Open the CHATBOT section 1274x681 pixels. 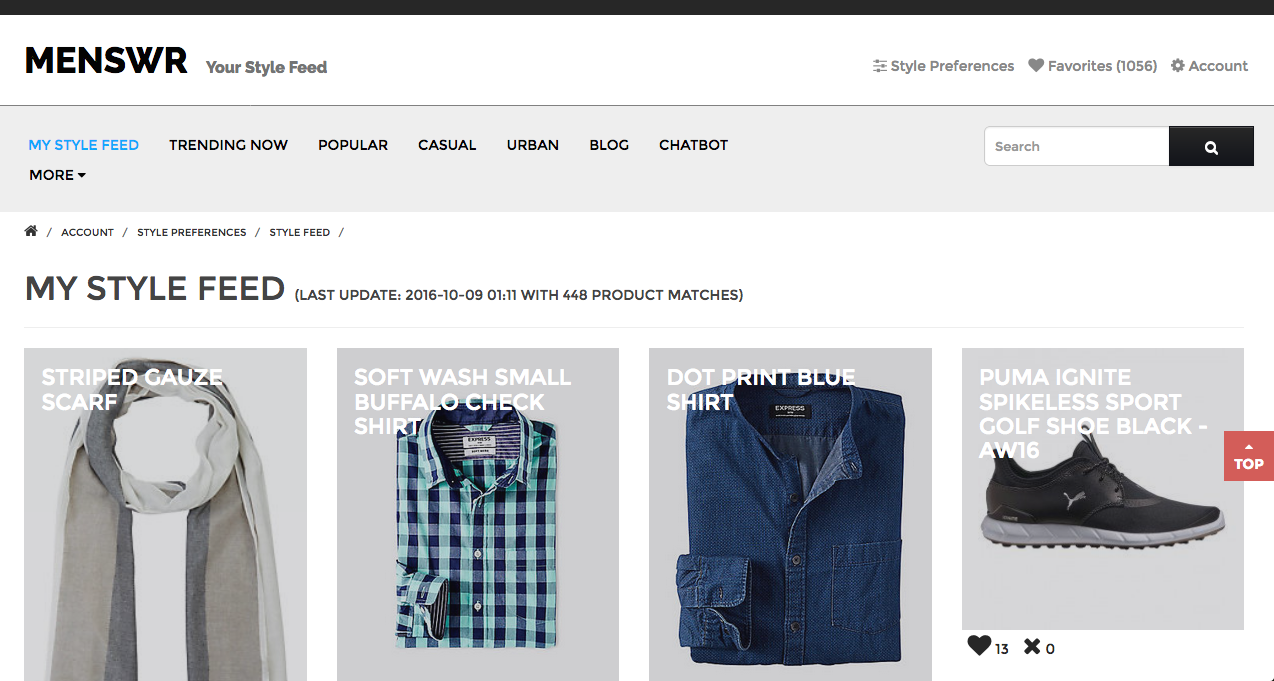coord(693,145)
